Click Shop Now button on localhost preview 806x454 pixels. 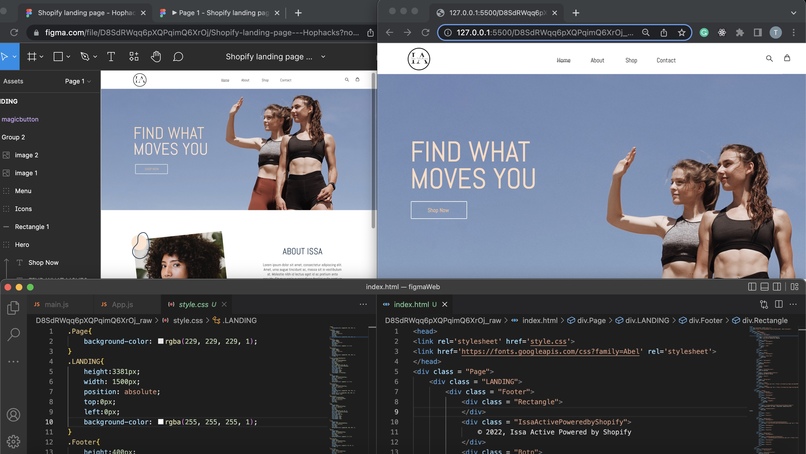tap(438, 210)
